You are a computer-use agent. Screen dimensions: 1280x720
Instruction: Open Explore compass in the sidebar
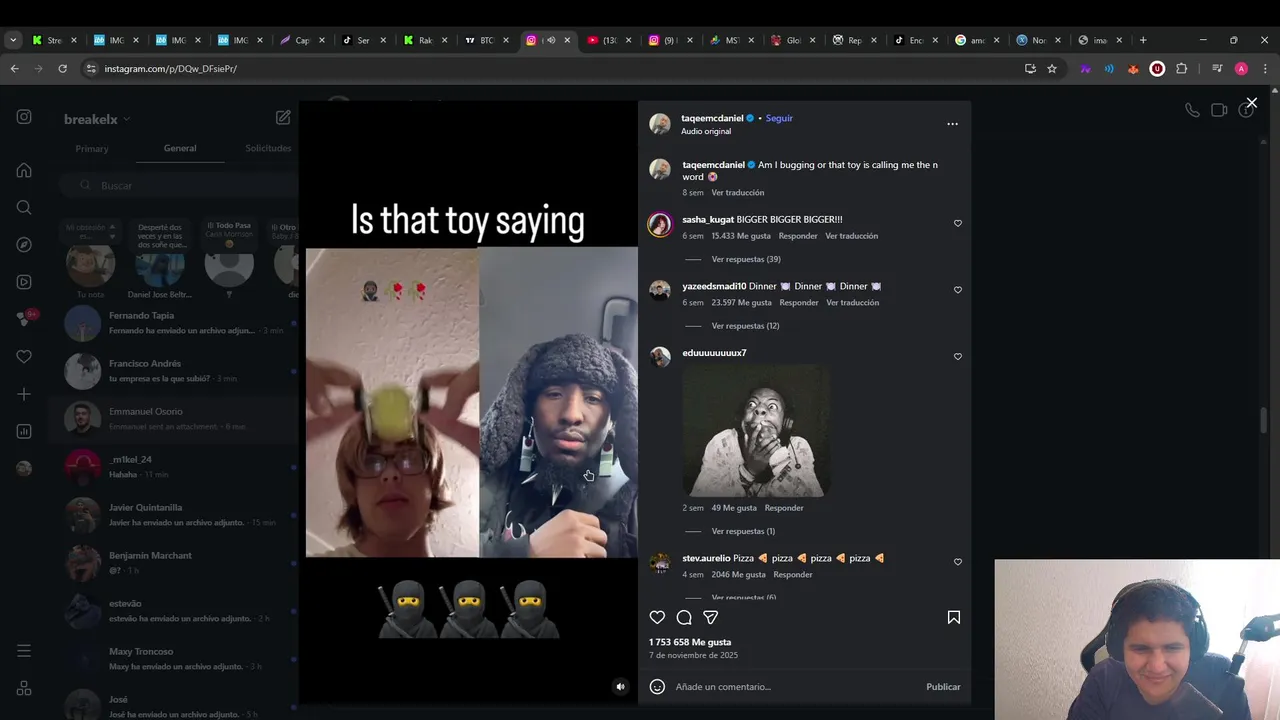pos(24,244)
